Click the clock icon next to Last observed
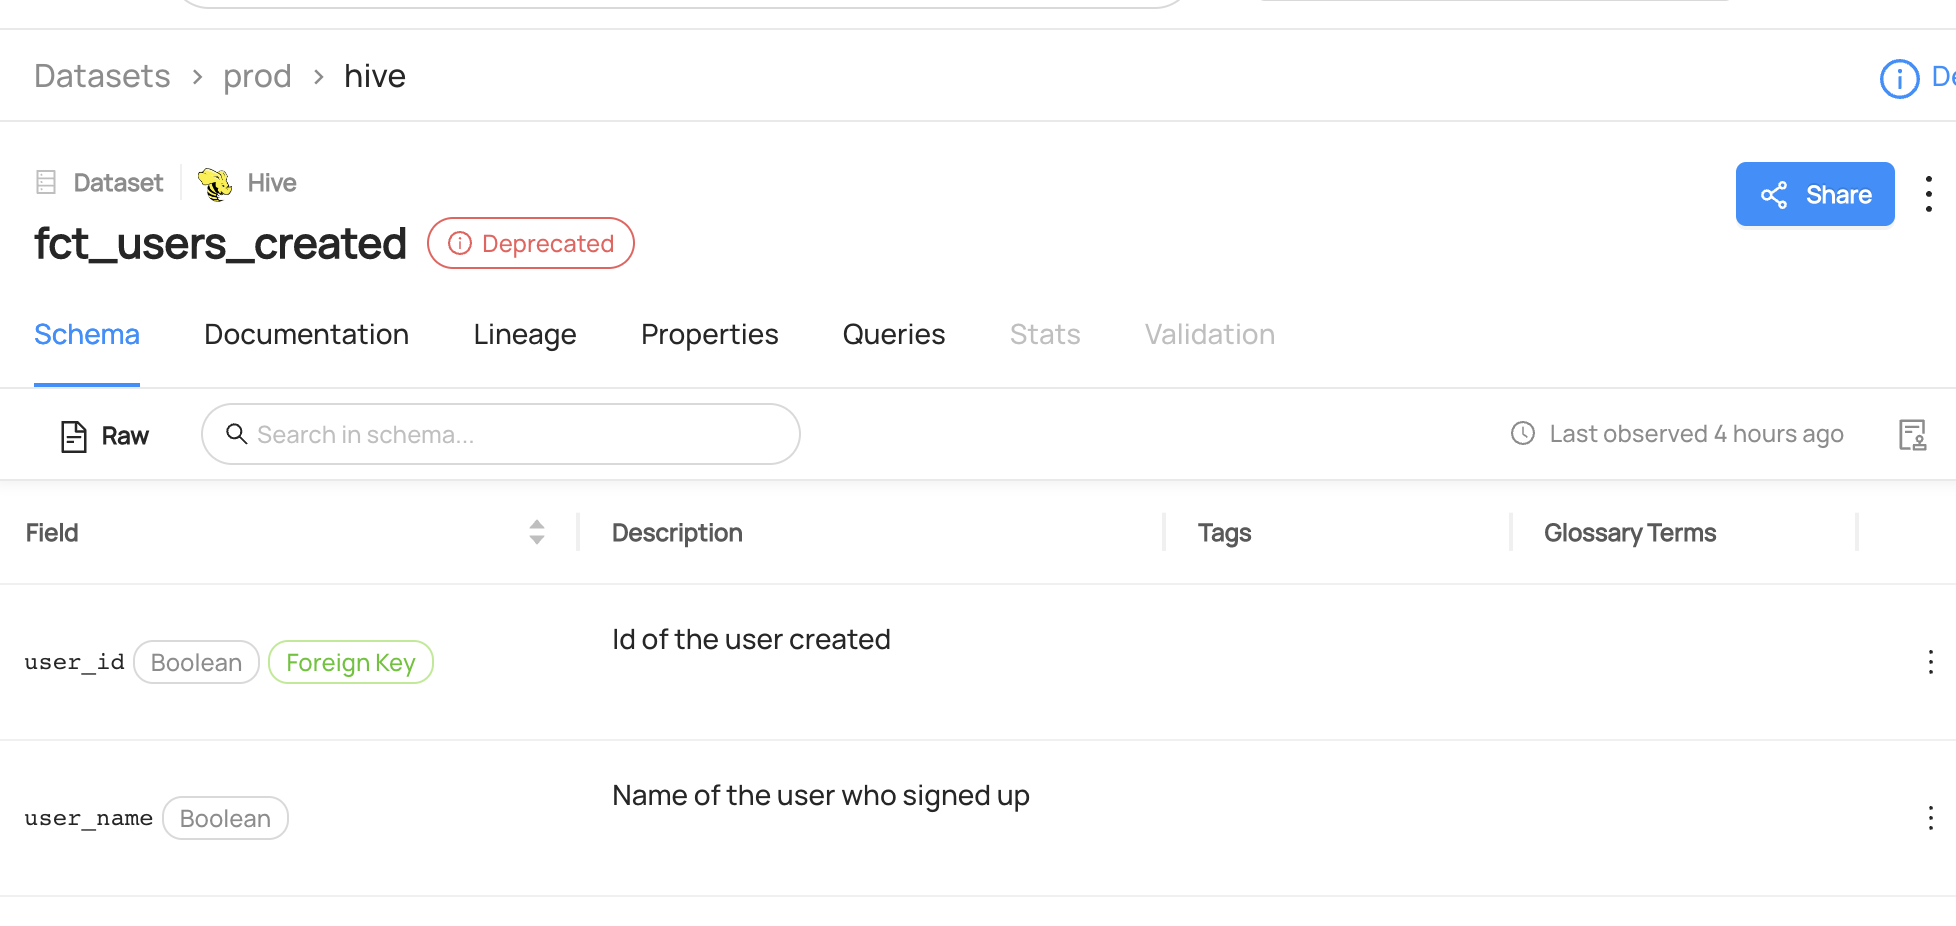Viewport: 1956px width, 926px height. click(1522, 434)
